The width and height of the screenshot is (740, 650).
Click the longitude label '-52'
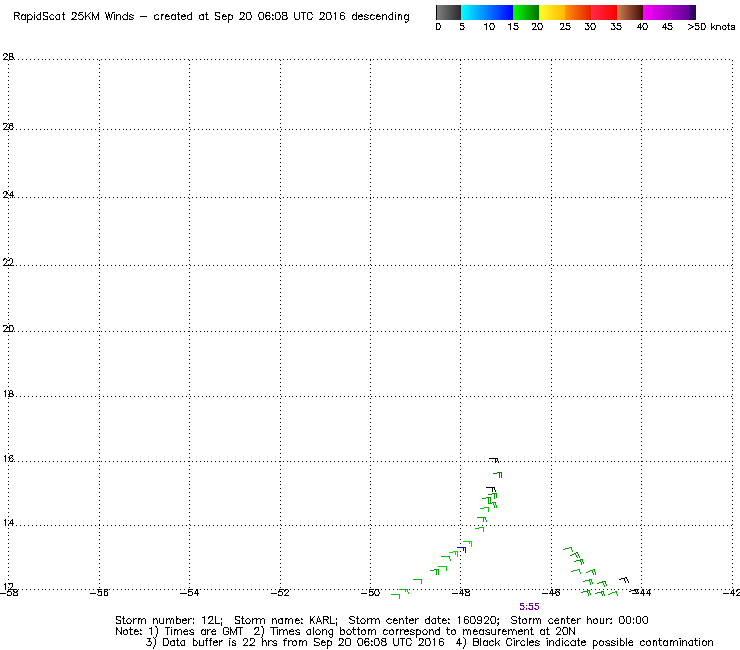point(280,593)
